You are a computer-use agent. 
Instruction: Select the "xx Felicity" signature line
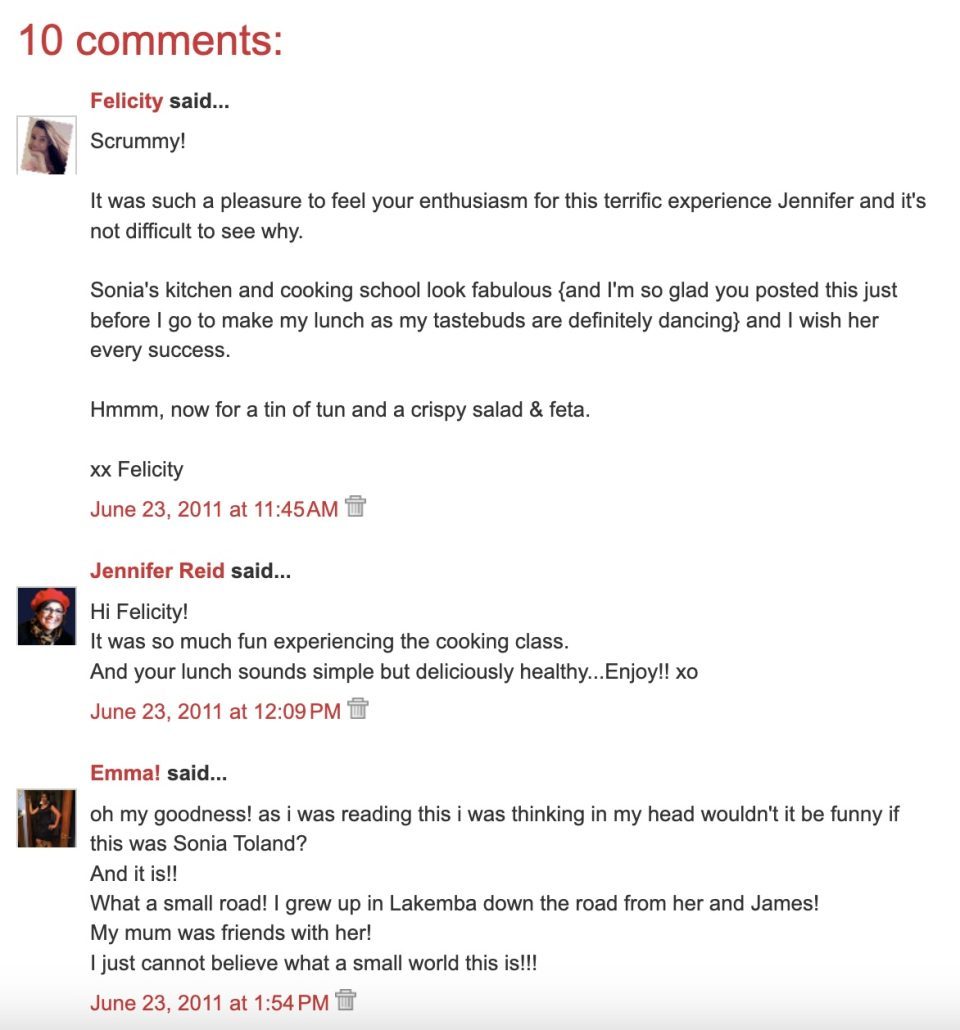tap(137, 469)
